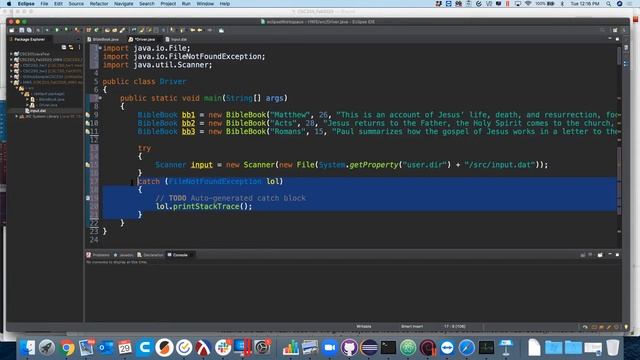Open the Run menu
This screenshot has height=360, width=640.
point(186,4)
